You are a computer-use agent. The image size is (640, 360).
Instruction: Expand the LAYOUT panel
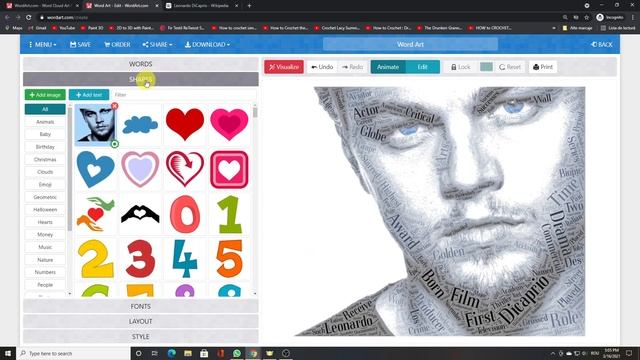coord(140,321)
